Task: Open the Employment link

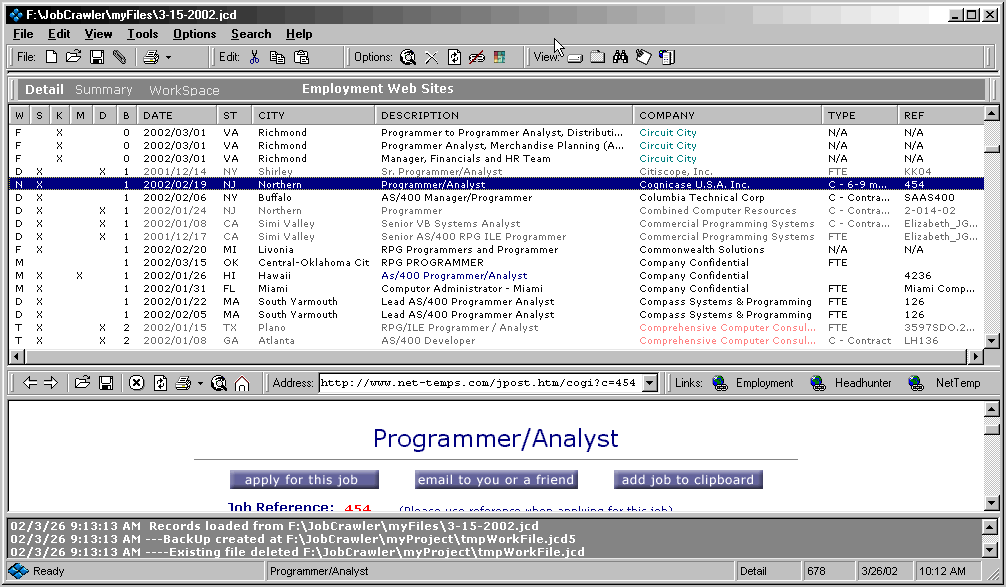Action: pyautogui.click(x=753, y=383)
